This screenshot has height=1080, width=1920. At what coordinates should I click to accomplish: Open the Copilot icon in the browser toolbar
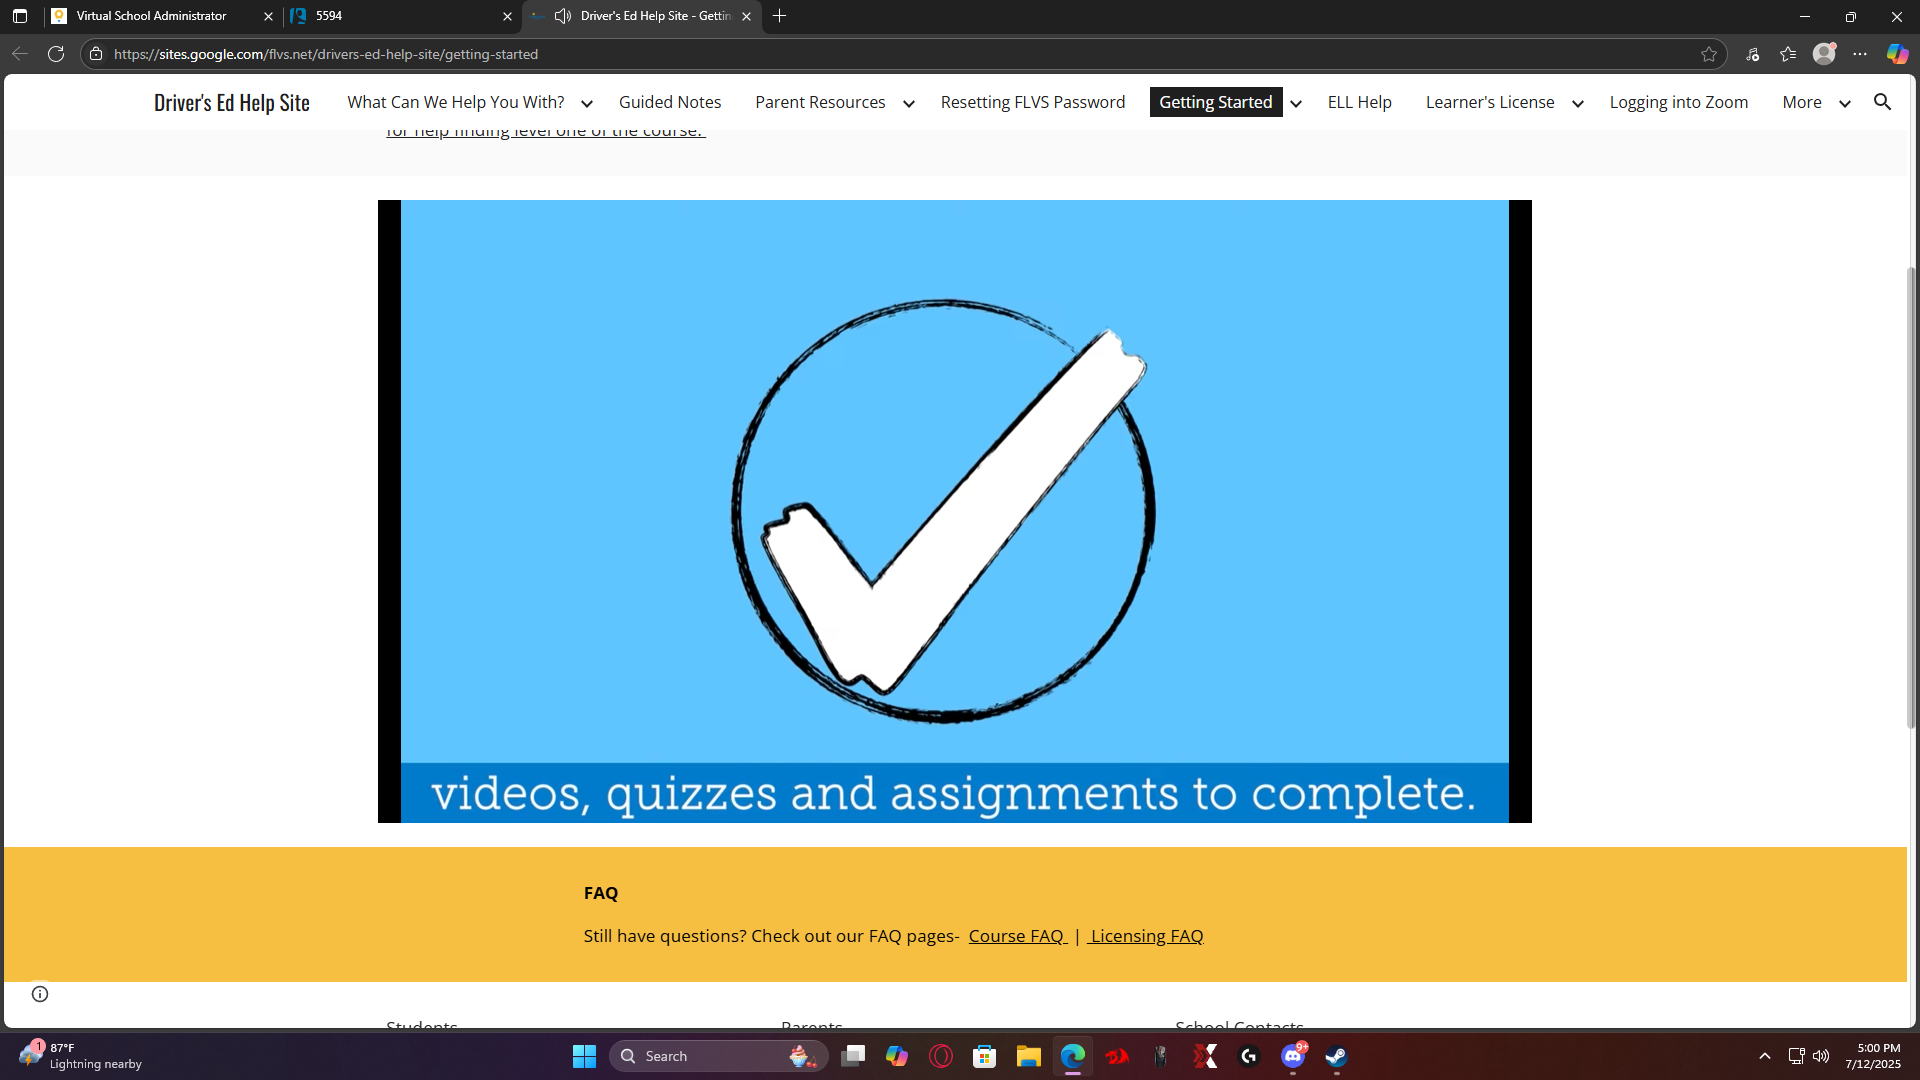pyautogui.click(x=1897, y=54)
